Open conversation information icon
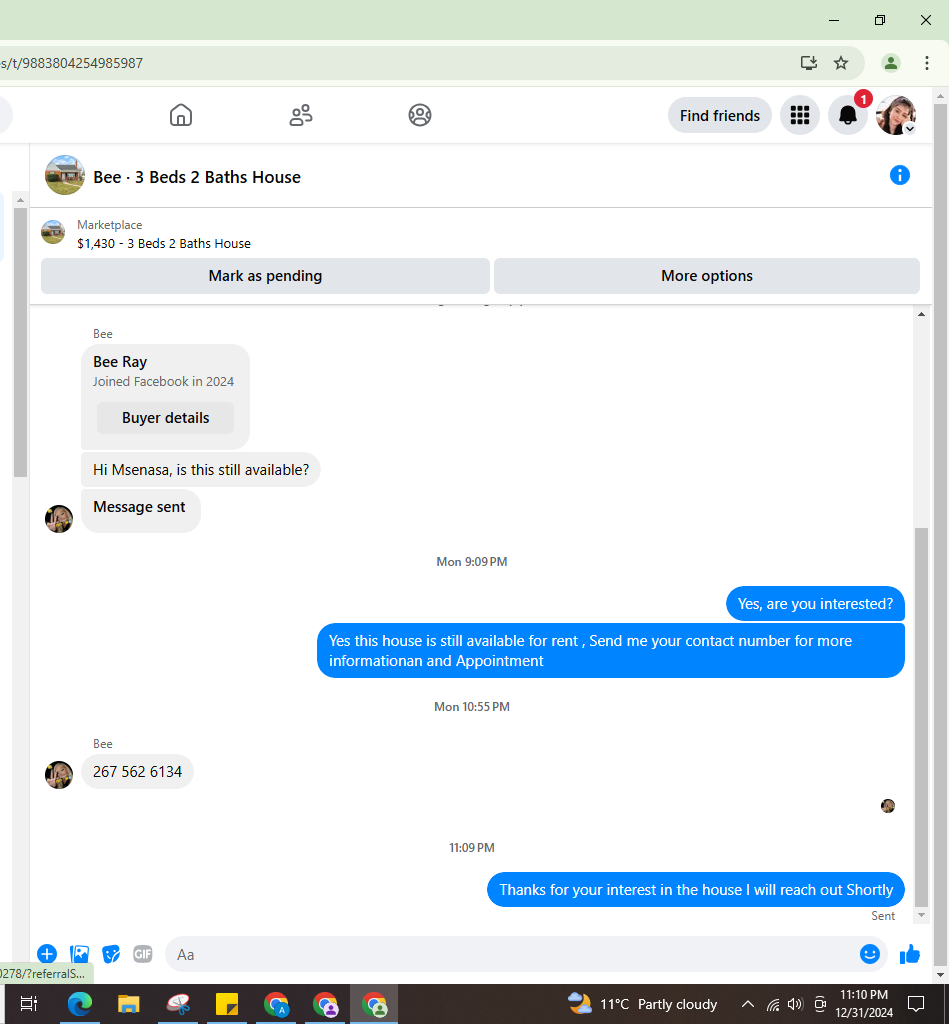 pyautogui.click(x=899, y=176)
